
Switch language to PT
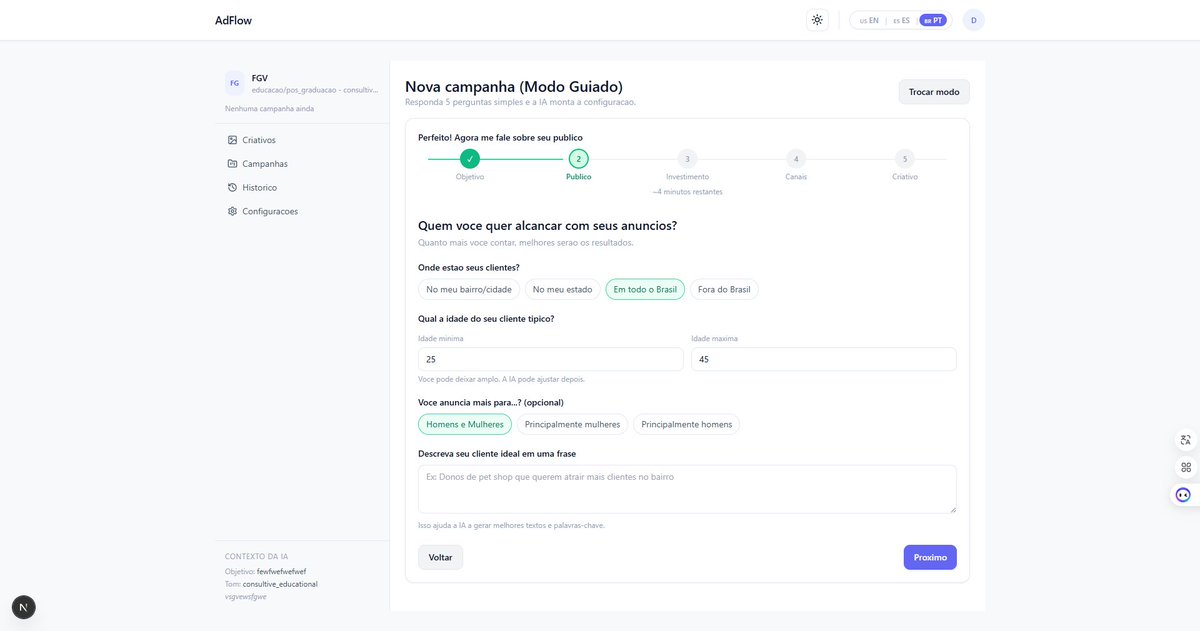(933, 20)
